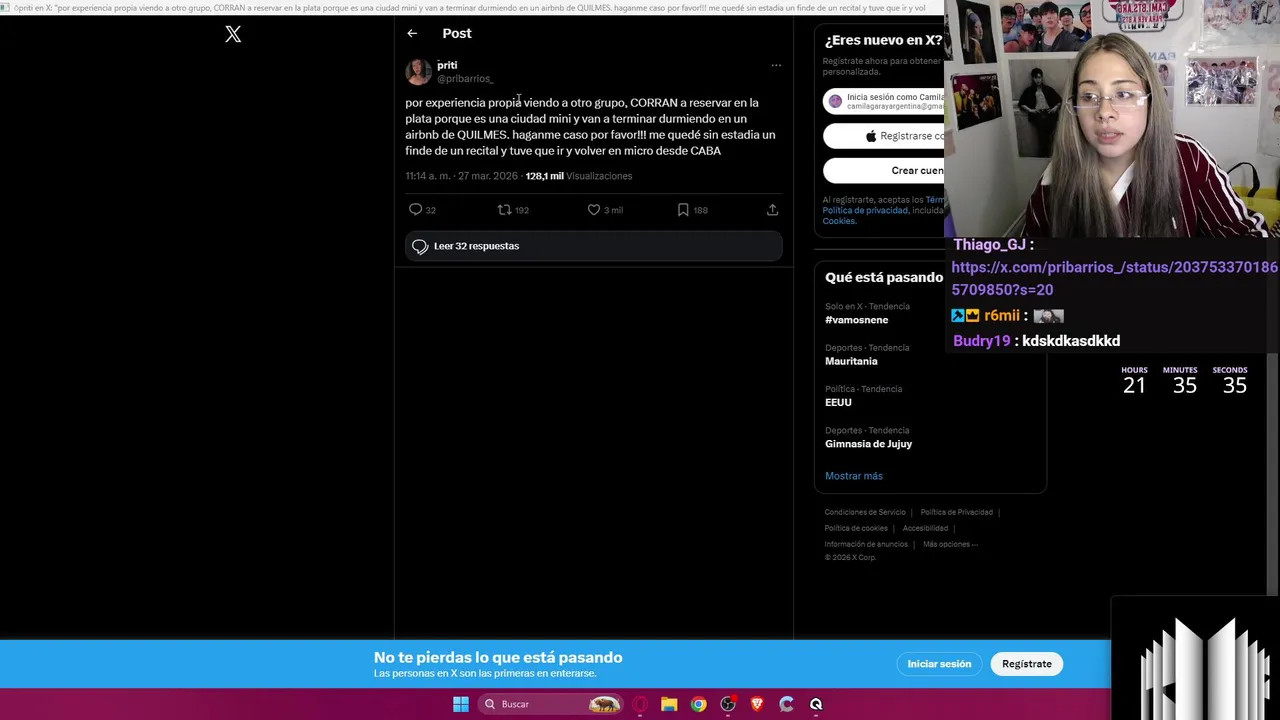Click Condiciones de Servicio footer link
This screenshot has width=1280, height=720.
[865, 512]
